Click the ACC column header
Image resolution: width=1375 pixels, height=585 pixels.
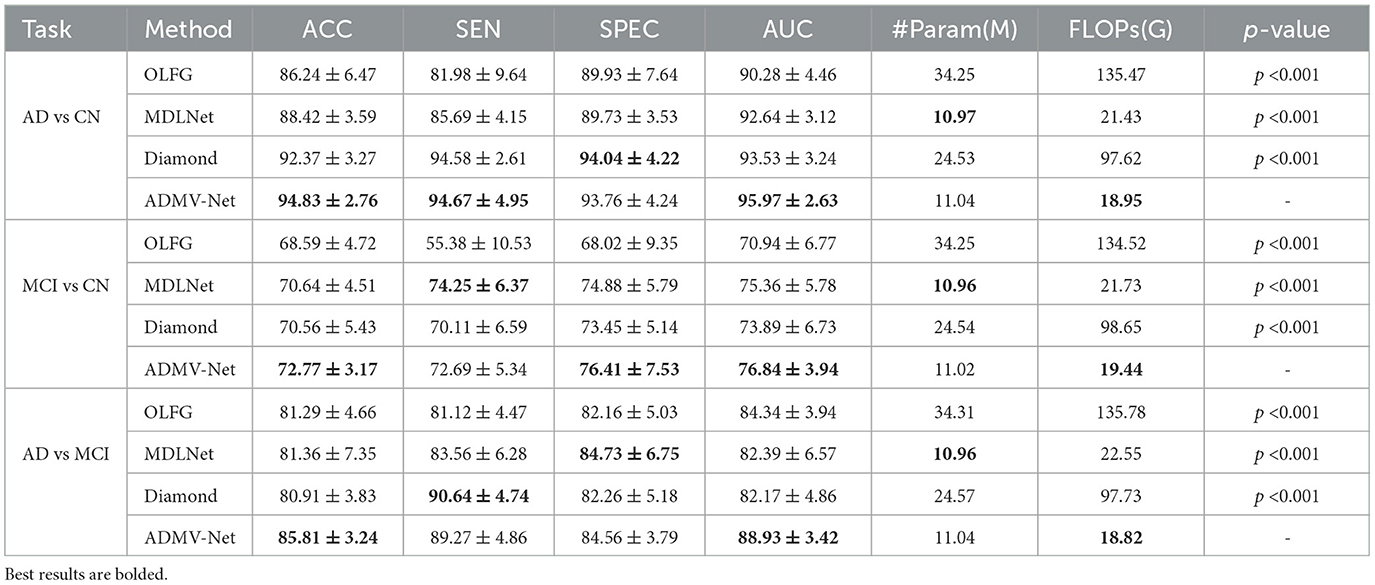click(x=326, y=29)
